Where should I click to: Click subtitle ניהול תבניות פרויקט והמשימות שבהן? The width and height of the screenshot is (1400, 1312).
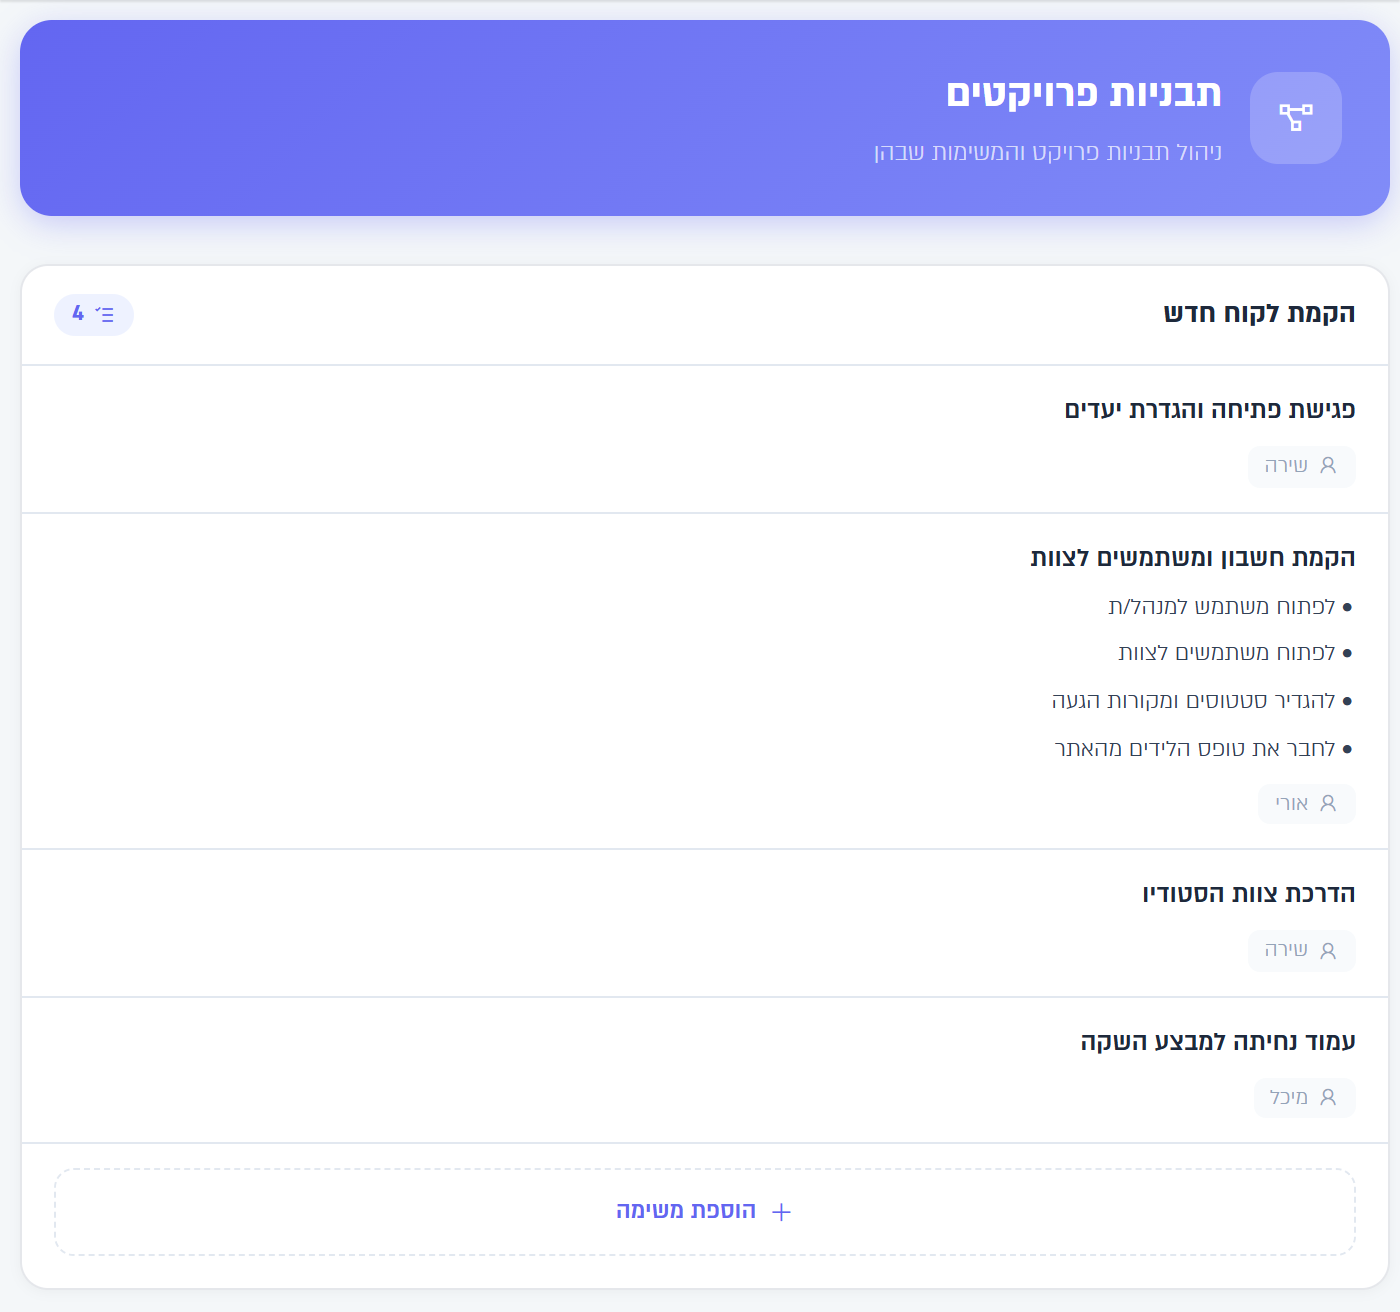[x=1048, y=152]
